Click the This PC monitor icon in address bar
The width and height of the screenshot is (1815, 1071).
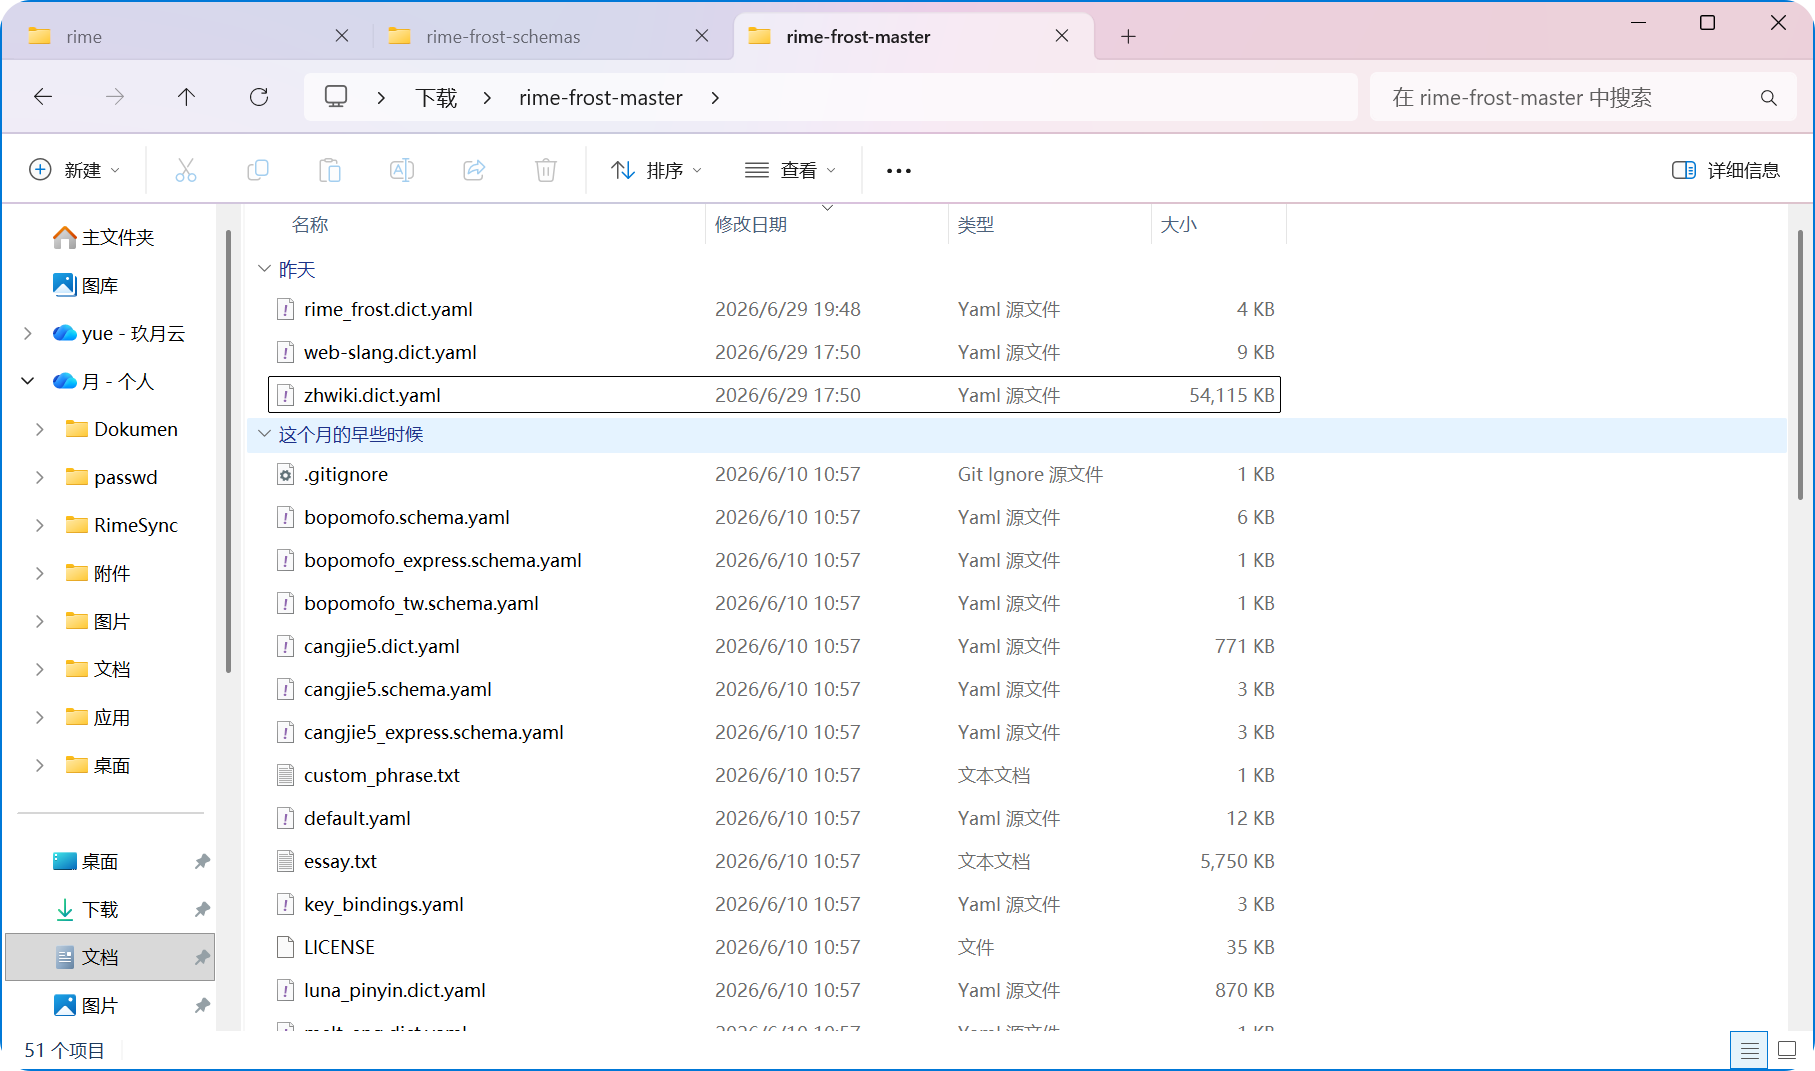pyautogui.click(x=336, y=97)
